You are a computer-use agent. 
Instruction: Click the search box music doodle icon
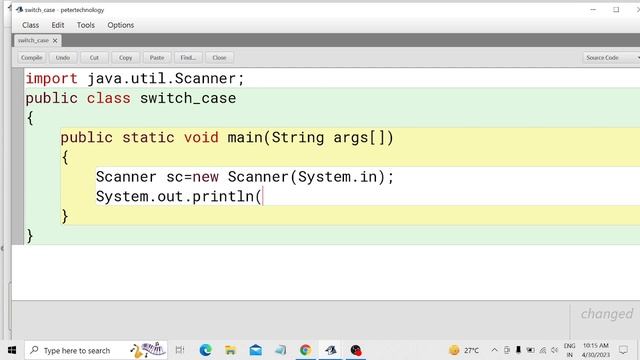(x=147, y=350)
